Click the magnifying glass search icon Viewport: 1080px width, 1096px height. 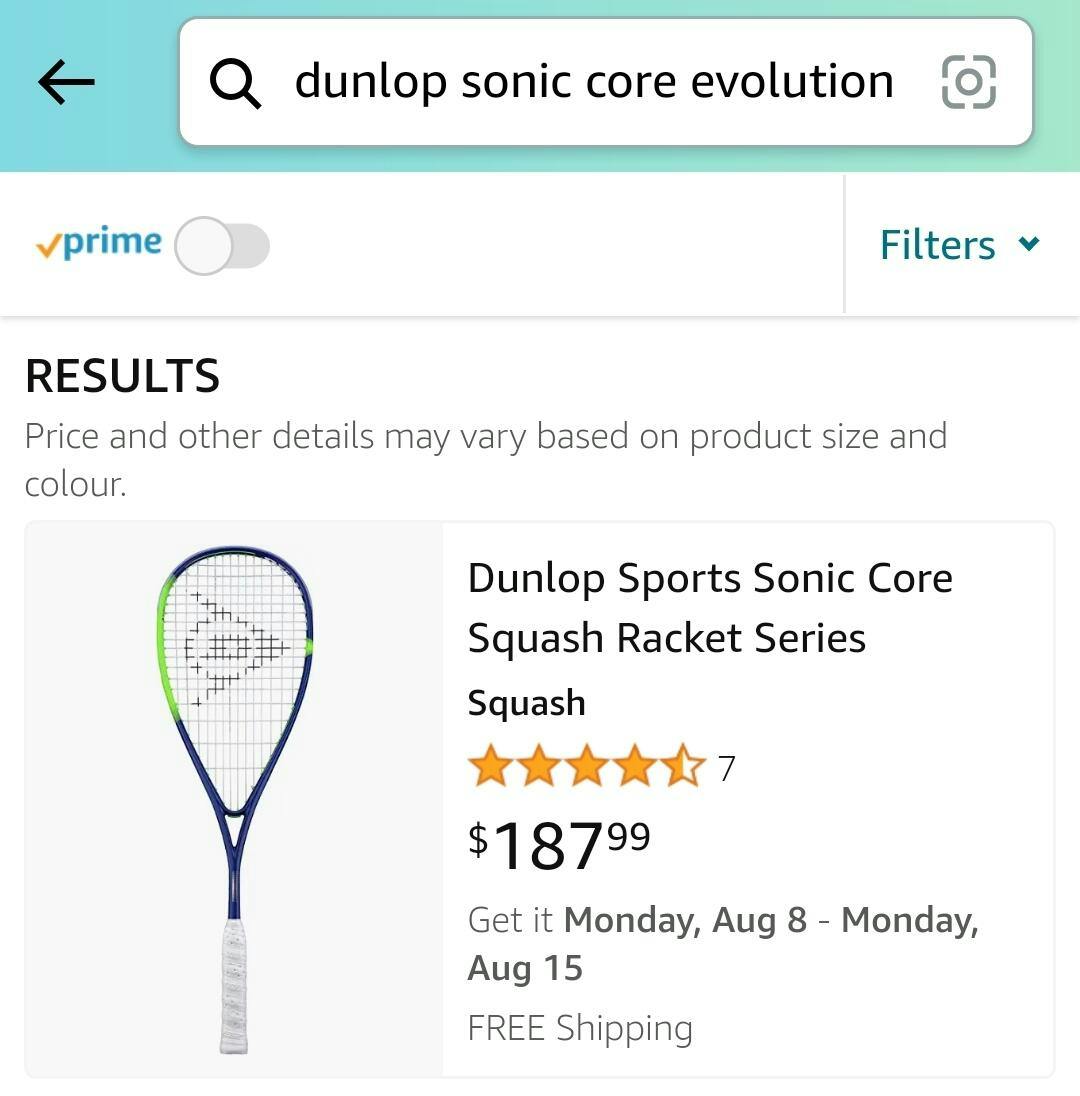pos(235,82)
